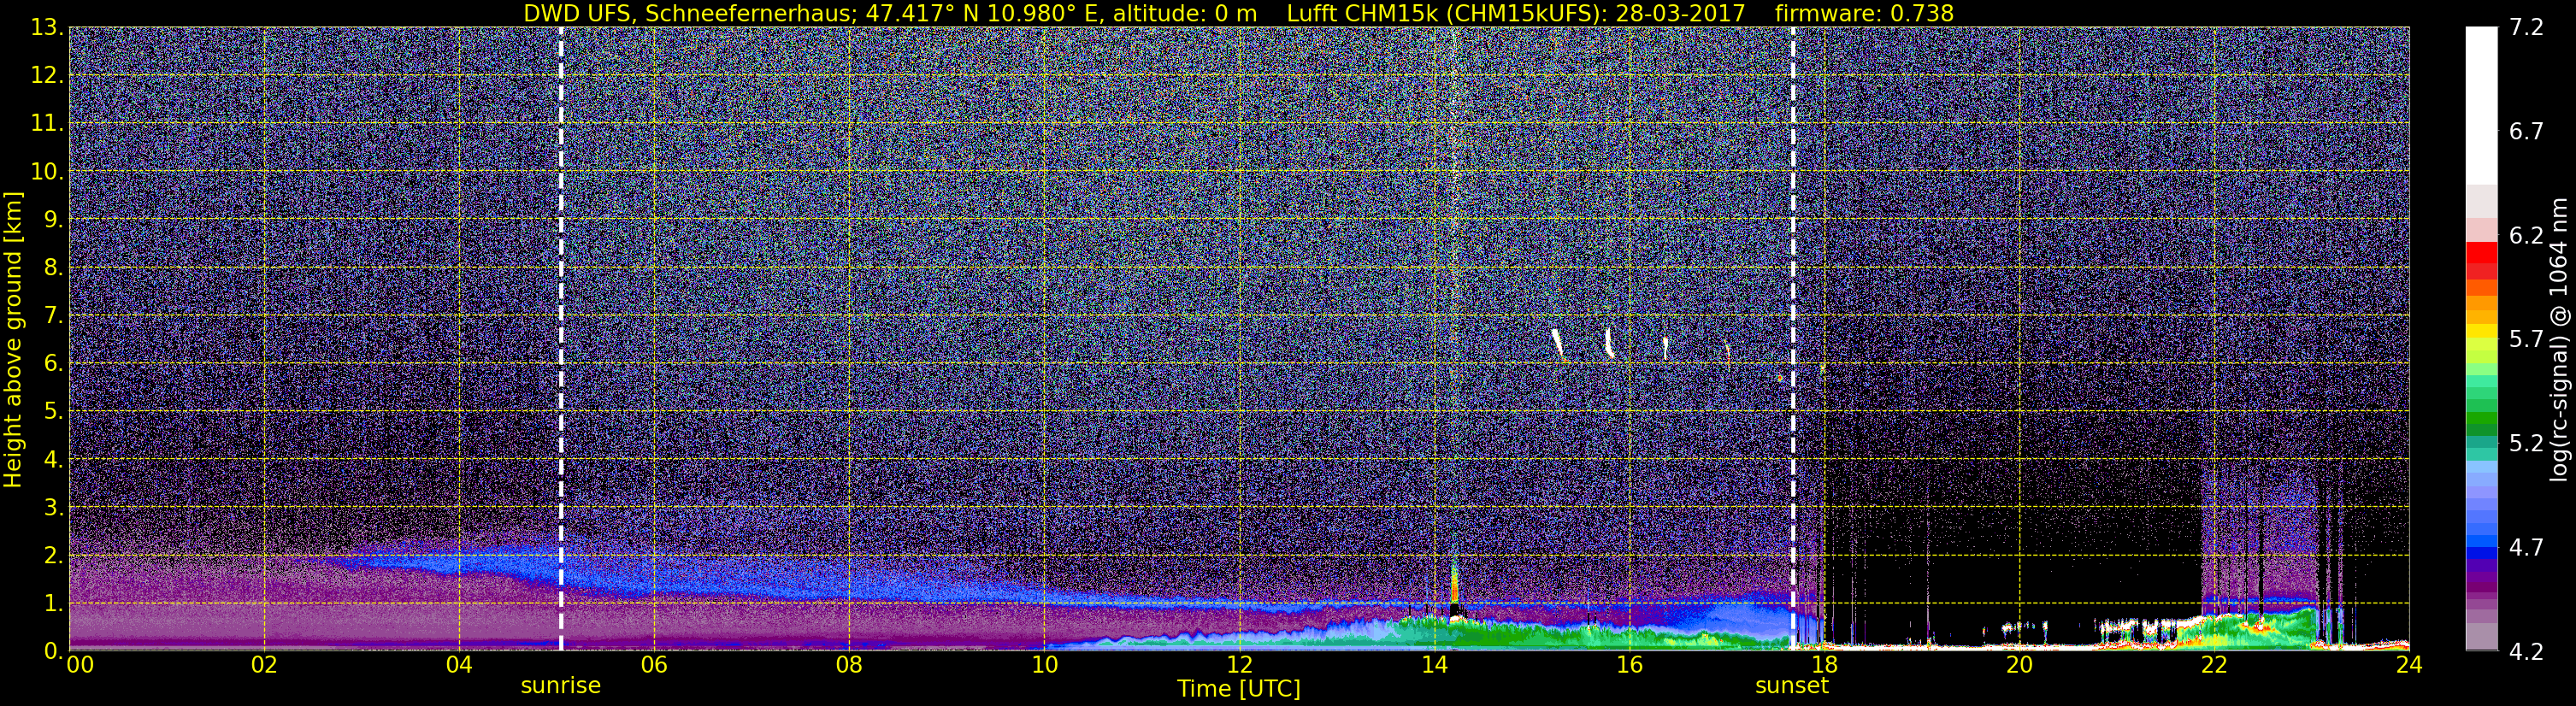
Task: Click the 'Height above ground [km]' axis label
Action: 13,340
